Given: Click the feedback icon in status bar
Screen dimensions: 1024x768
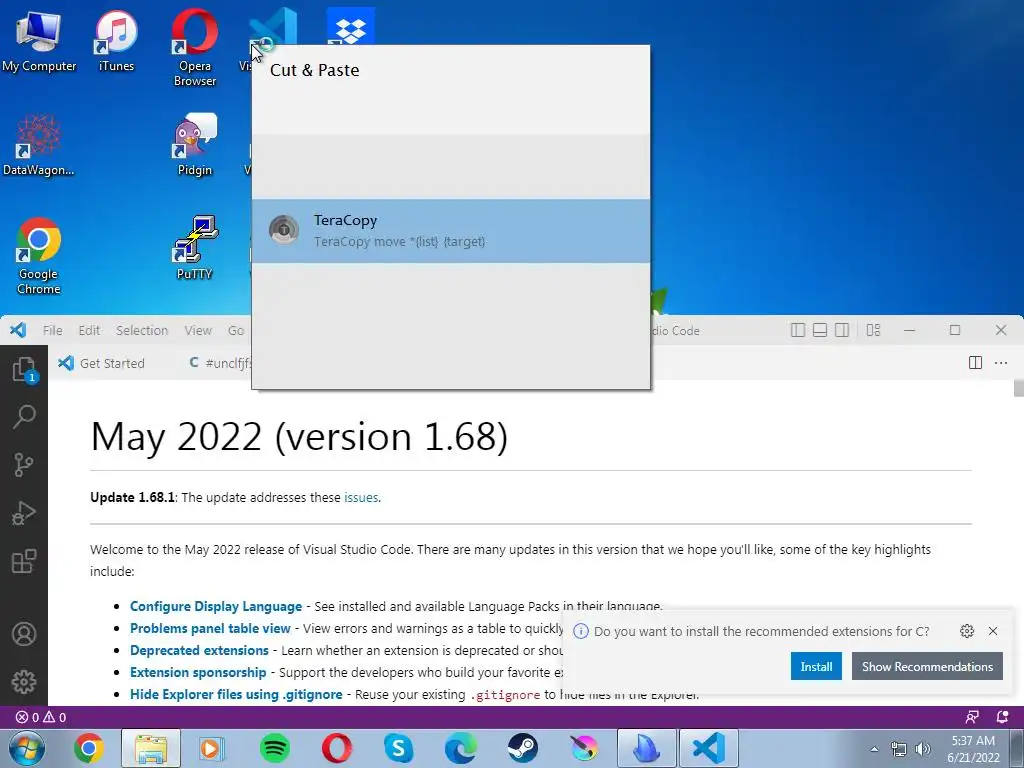Looking at the screenshot, I should (972, 717).
